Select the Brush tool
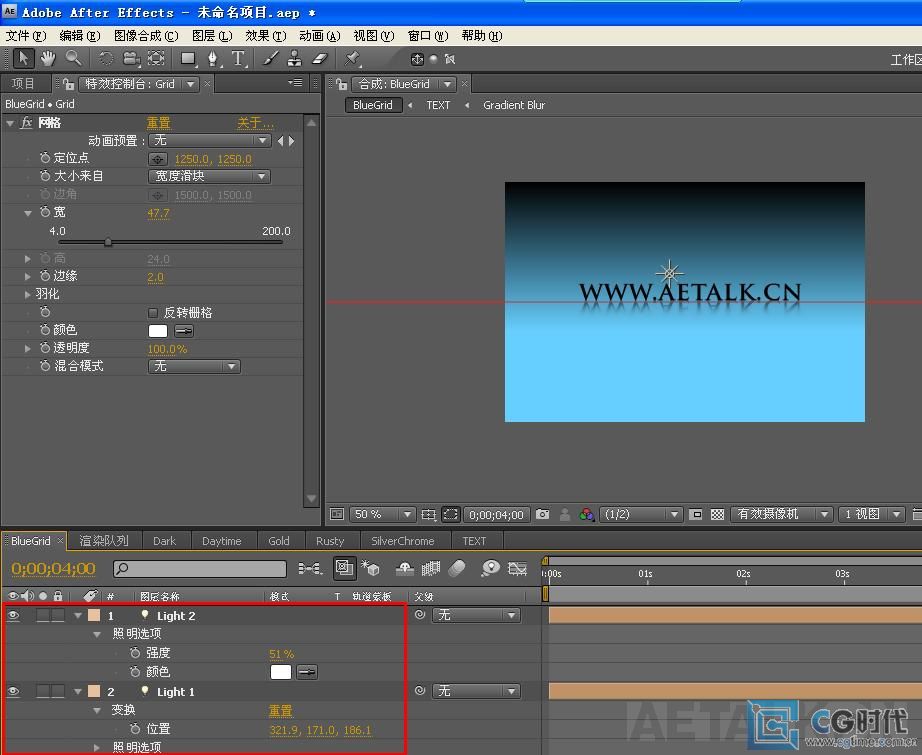This screenshot has height=755, width=922. pos(270,58)
